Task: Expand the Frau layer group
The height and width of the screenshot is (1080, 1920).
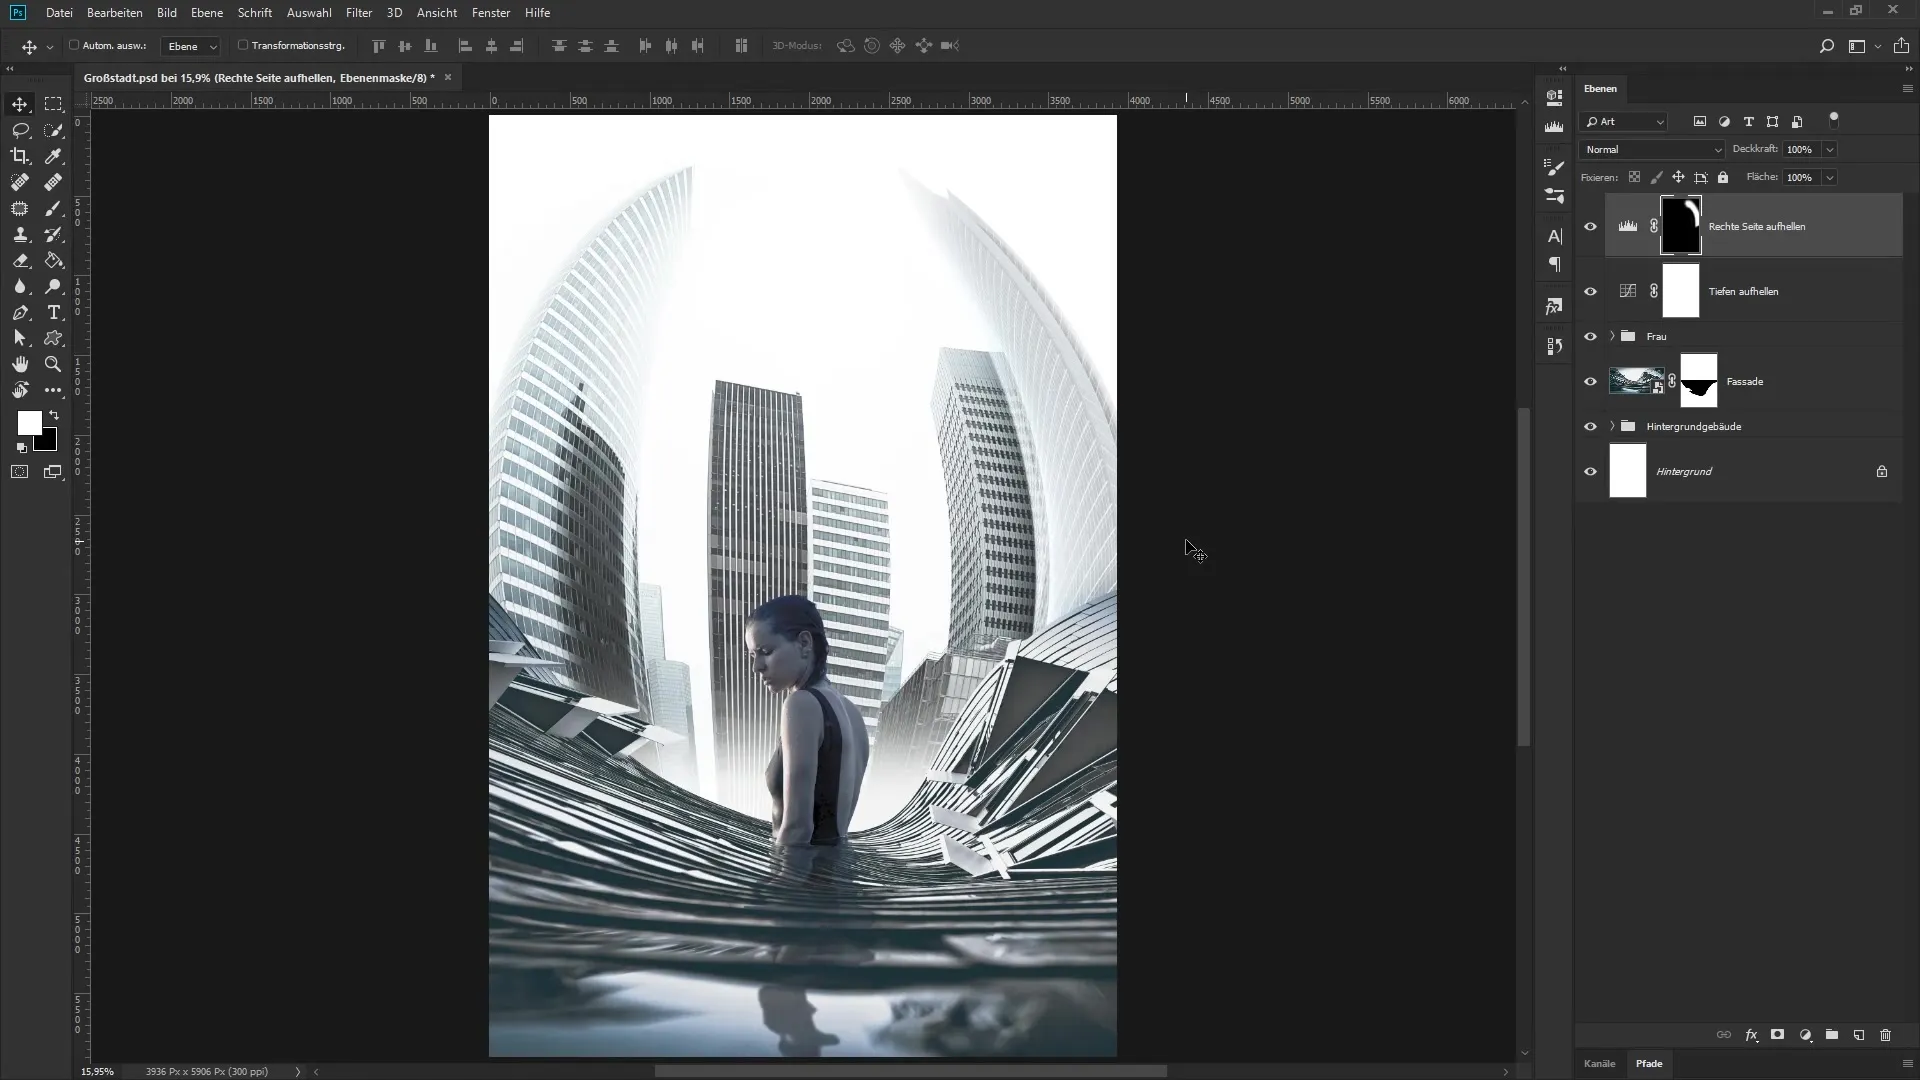Action: (1612, 336)
